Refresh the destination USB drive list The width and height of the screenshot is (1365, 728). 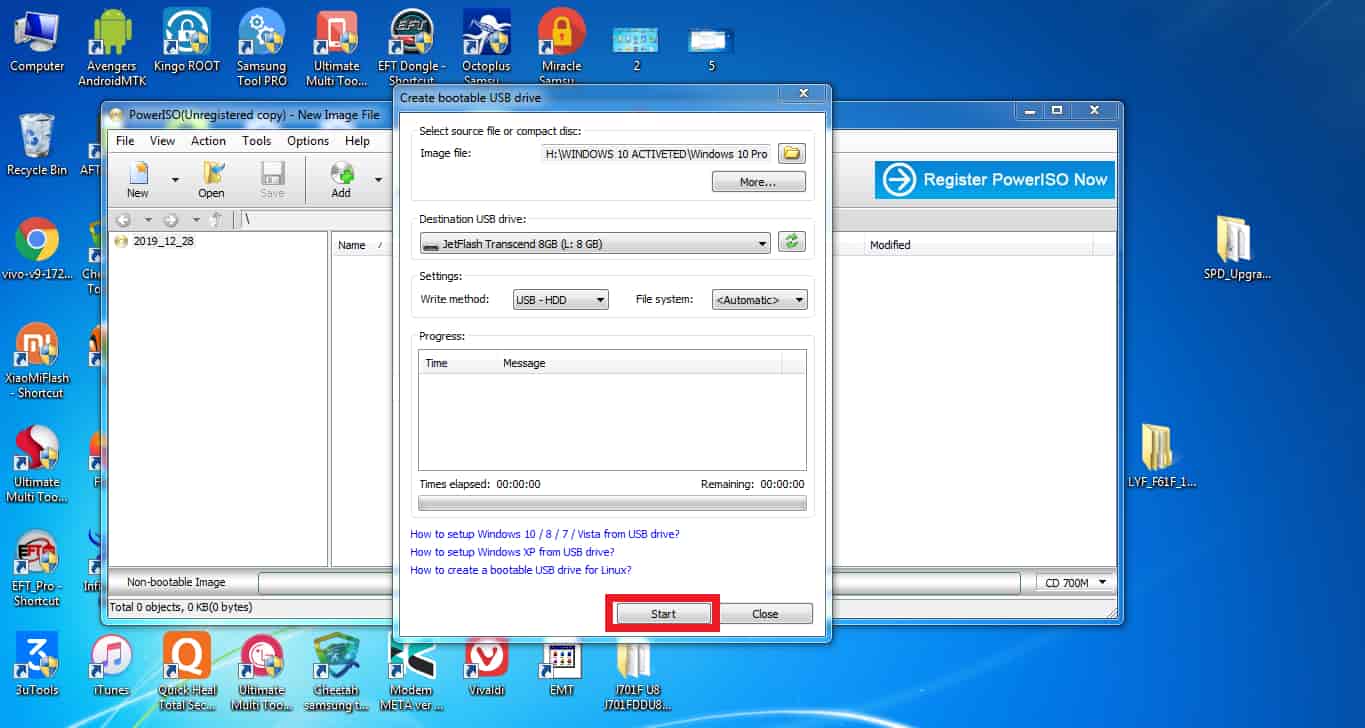[x=791, y=241]
